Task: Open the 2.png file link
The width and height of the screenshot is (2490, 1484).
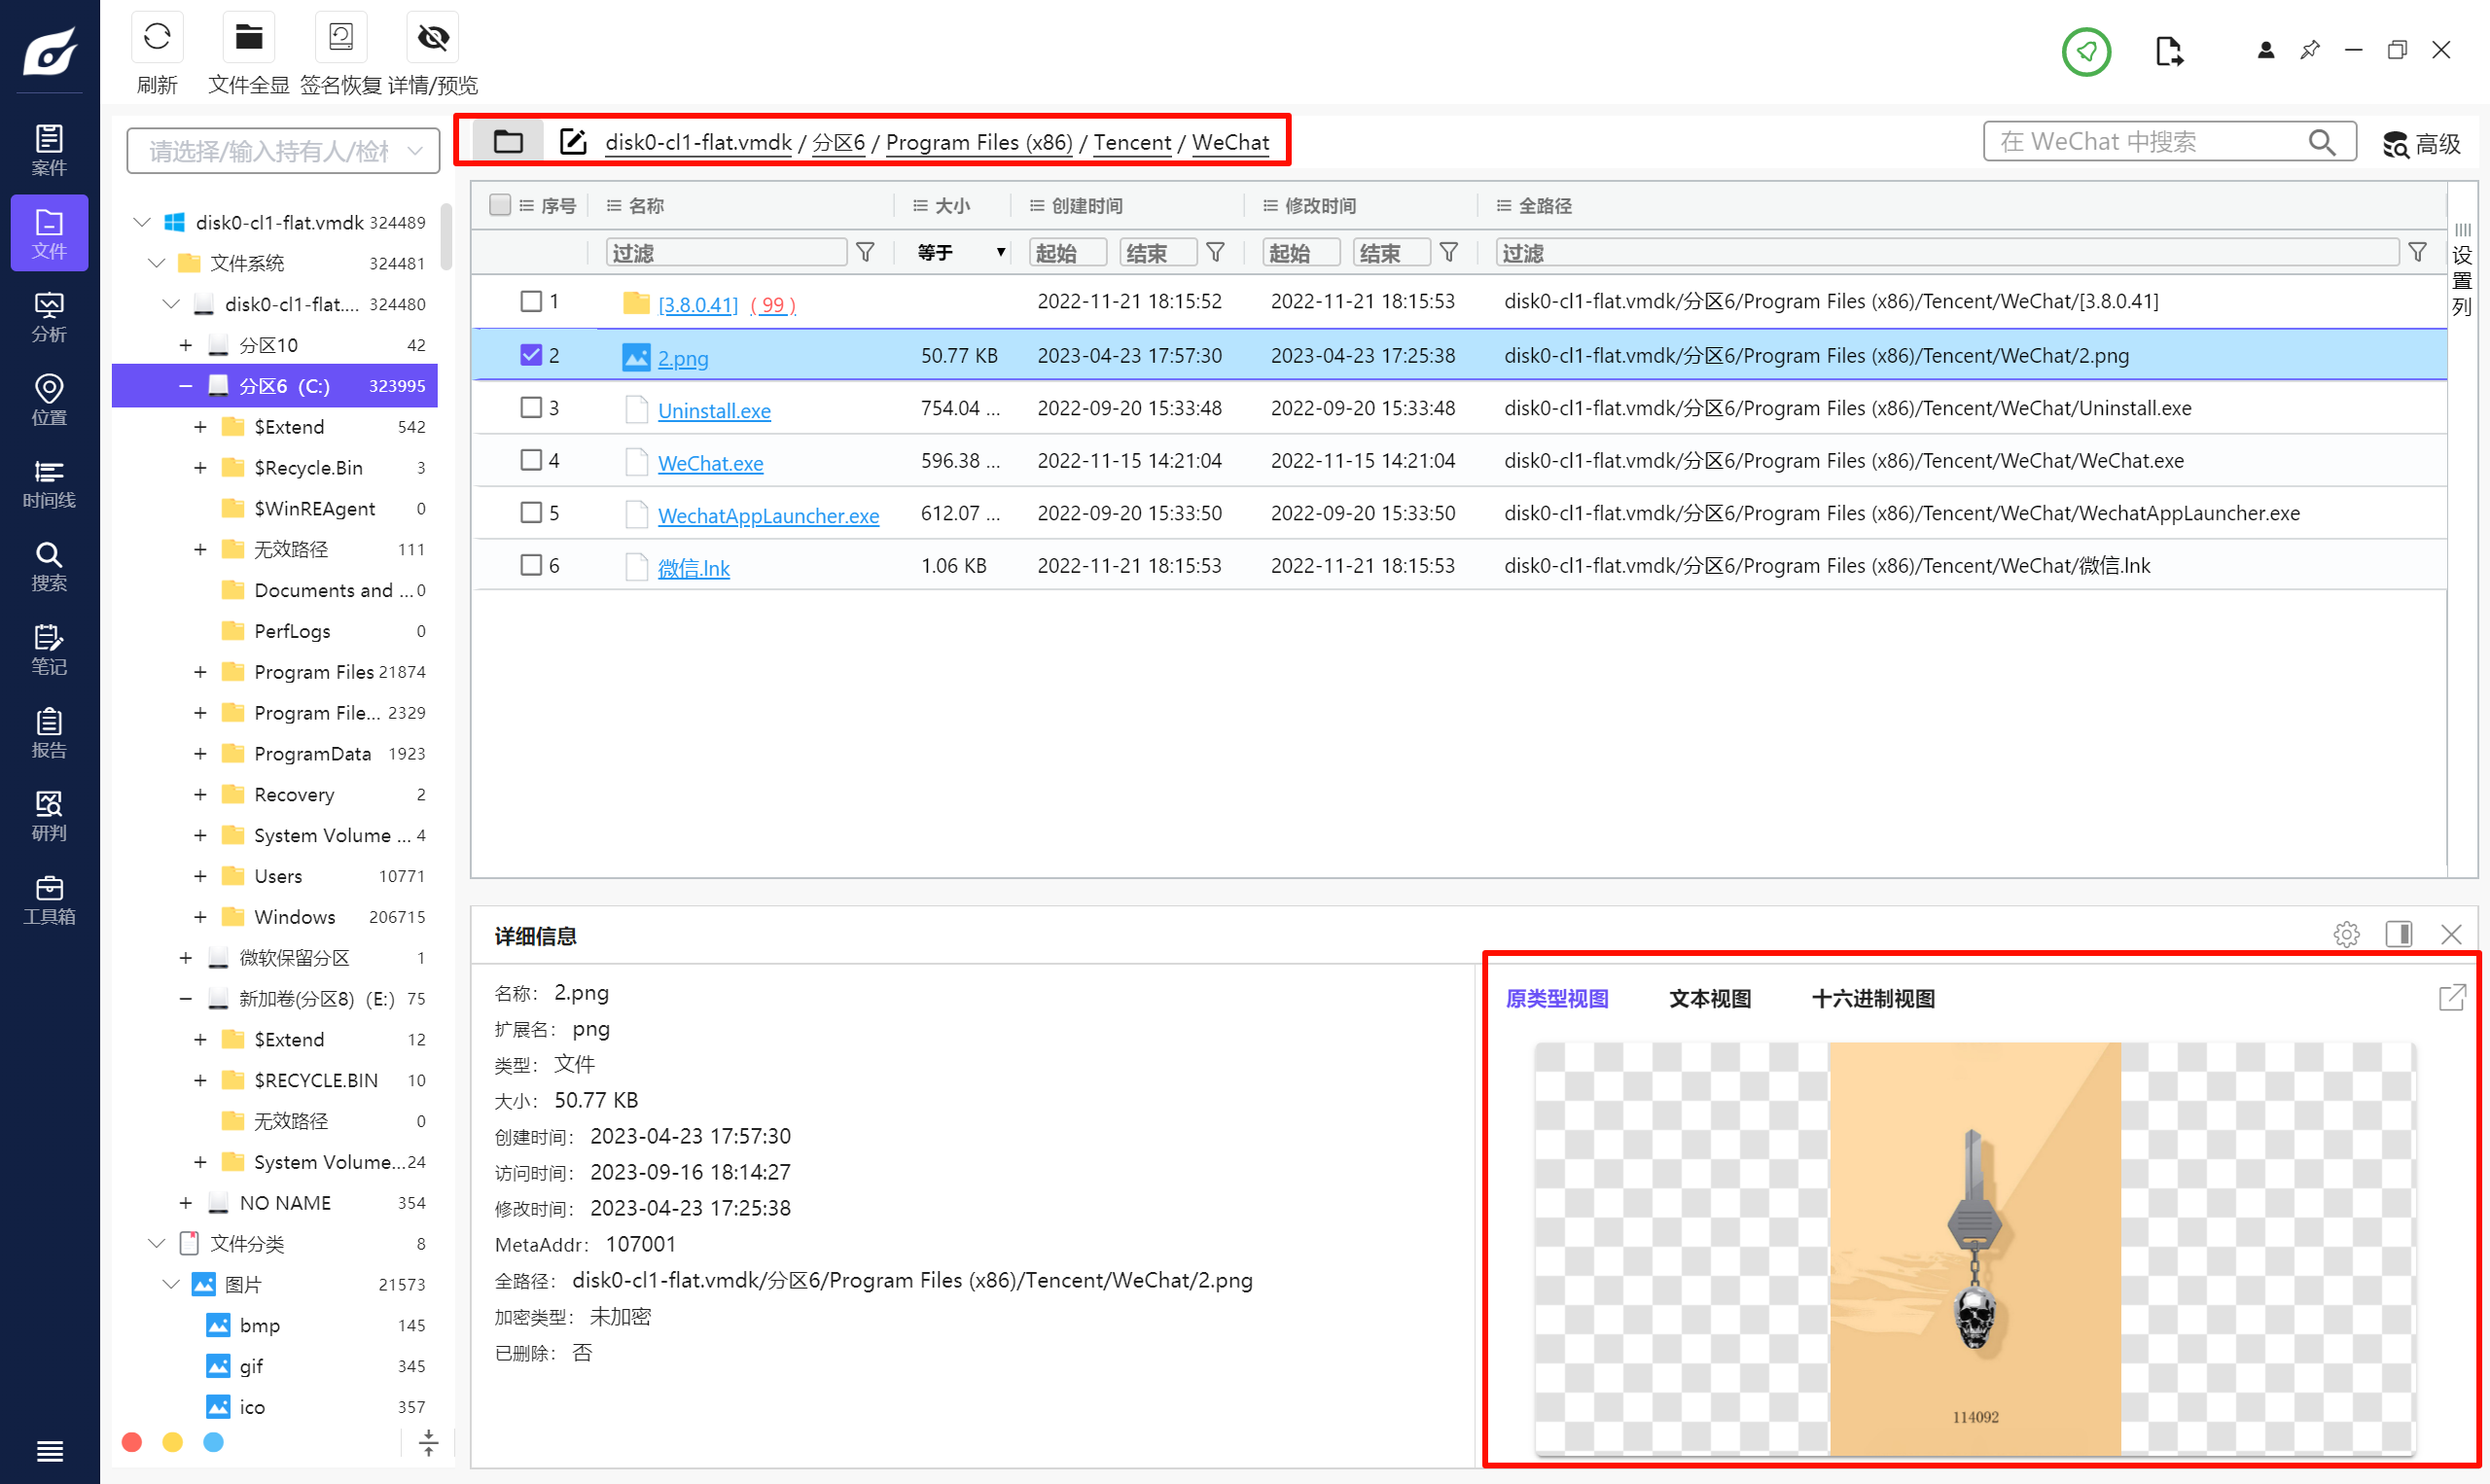Action: pyautogui.click(x=683, y=358)
